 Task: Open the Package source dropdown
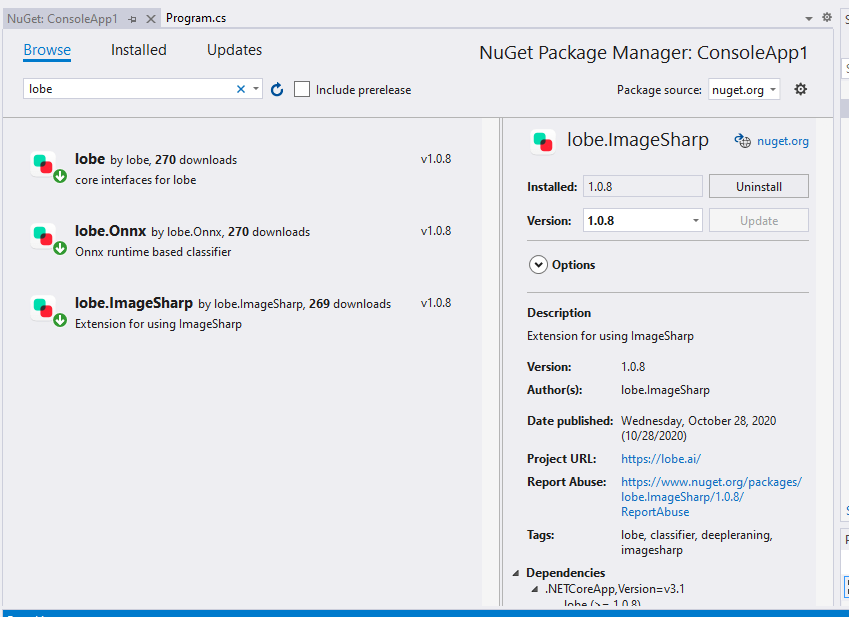(744, 89)
